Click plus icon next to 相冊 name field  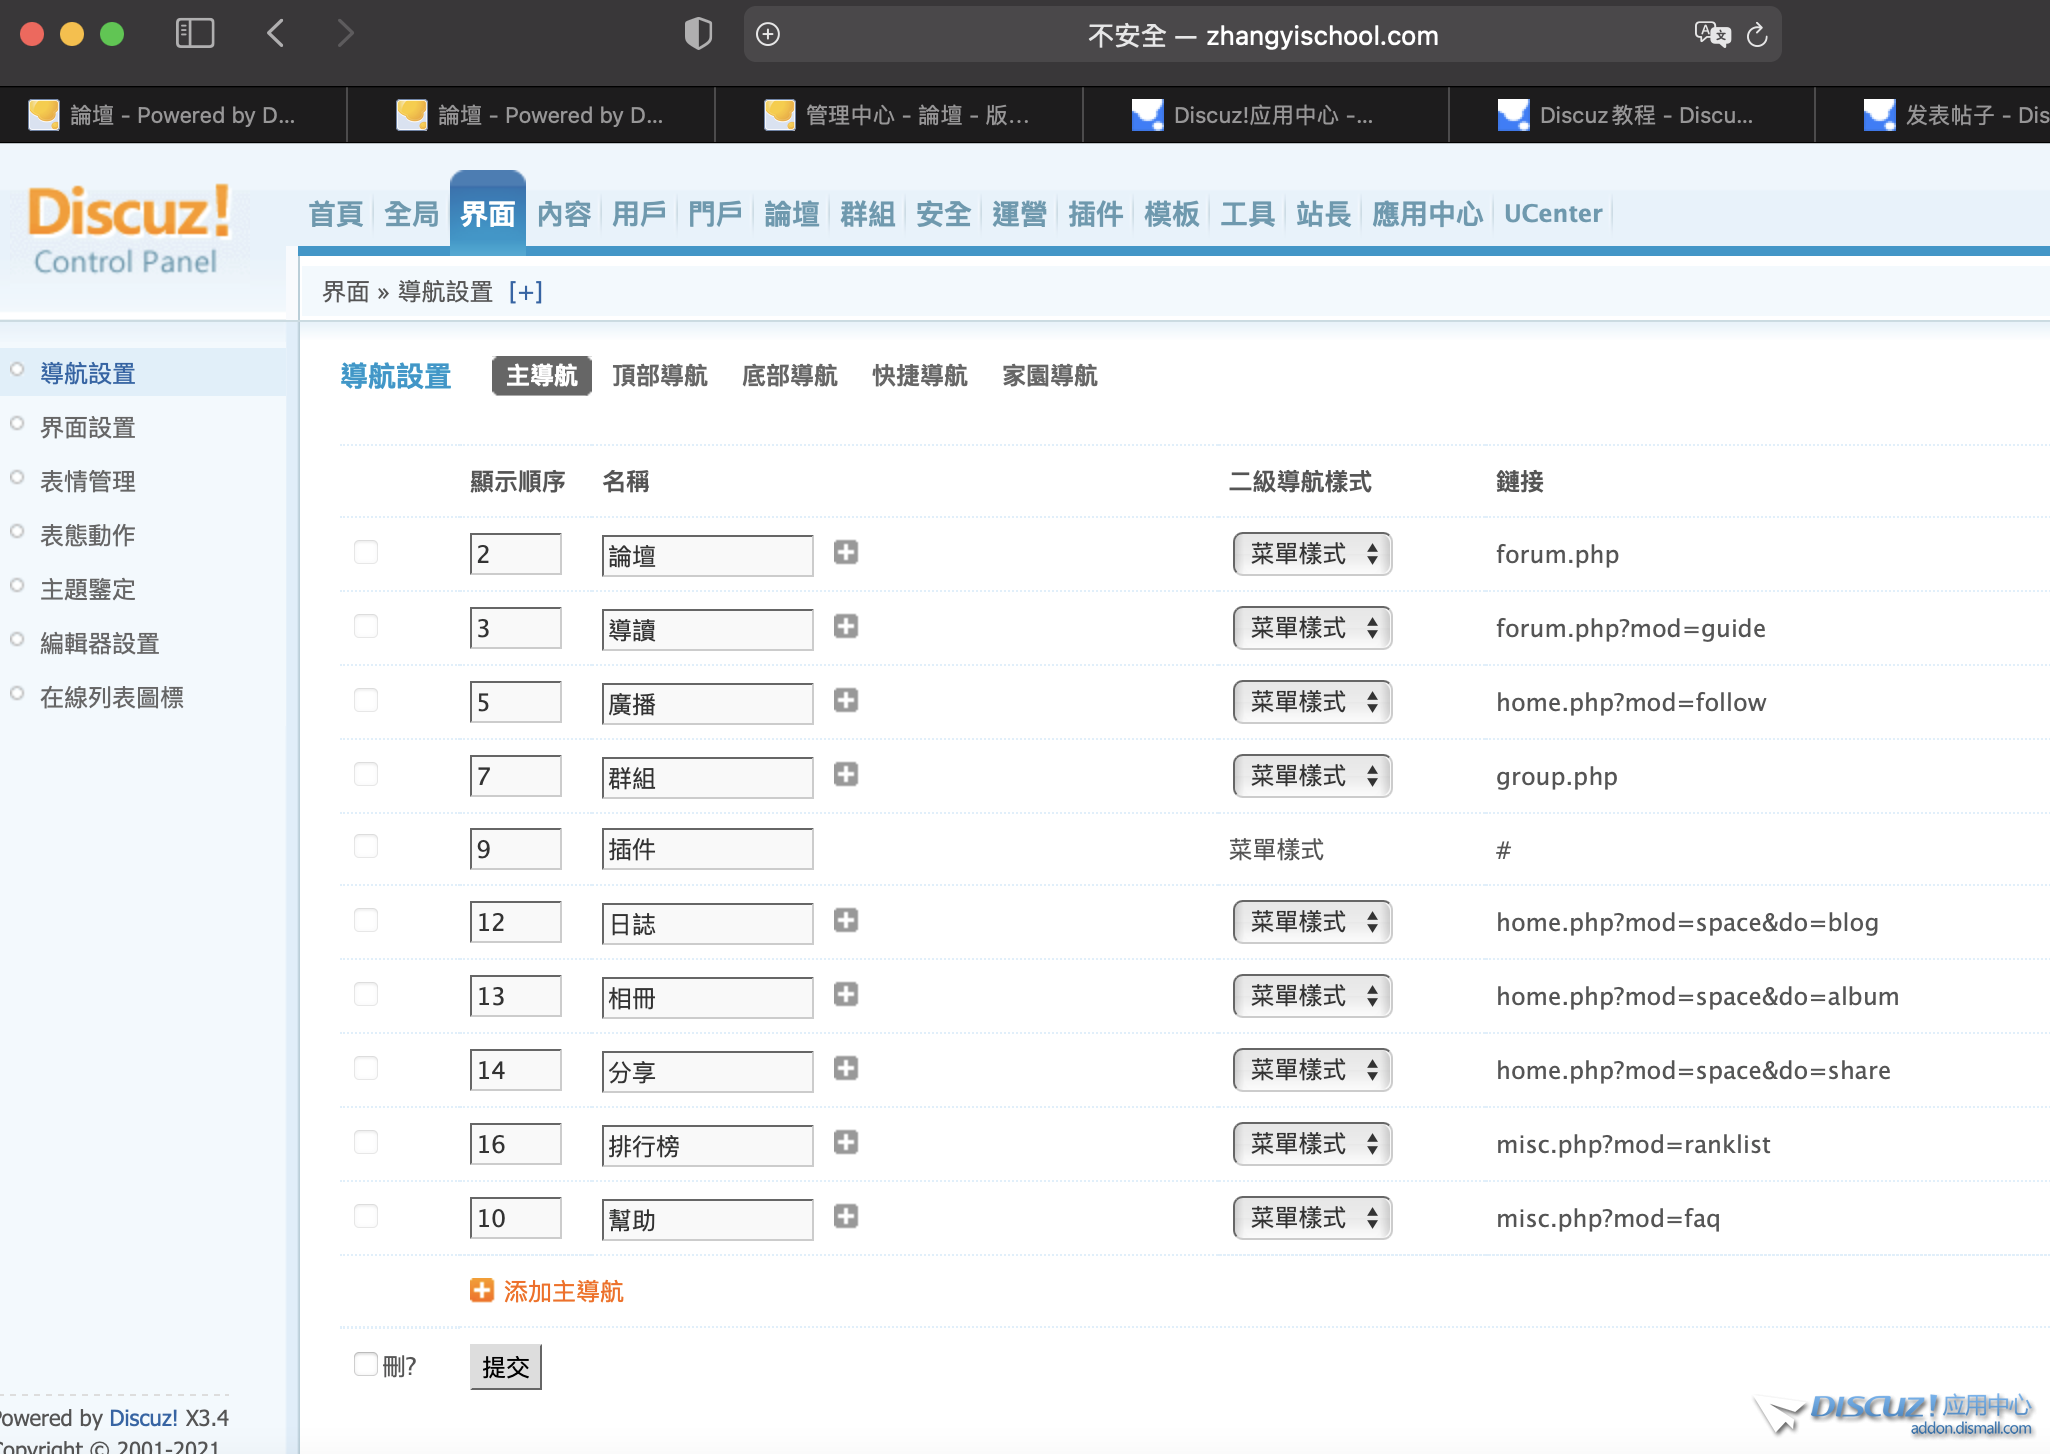846,994
